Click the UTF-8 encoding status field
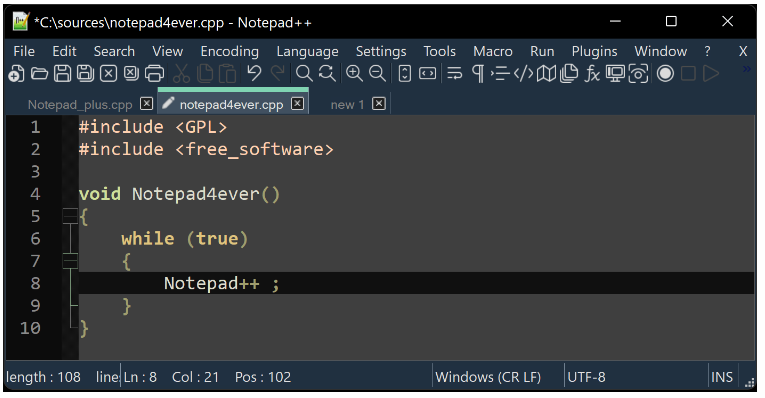The width and height of the screenshot is (765, 398). pos(586,377)
